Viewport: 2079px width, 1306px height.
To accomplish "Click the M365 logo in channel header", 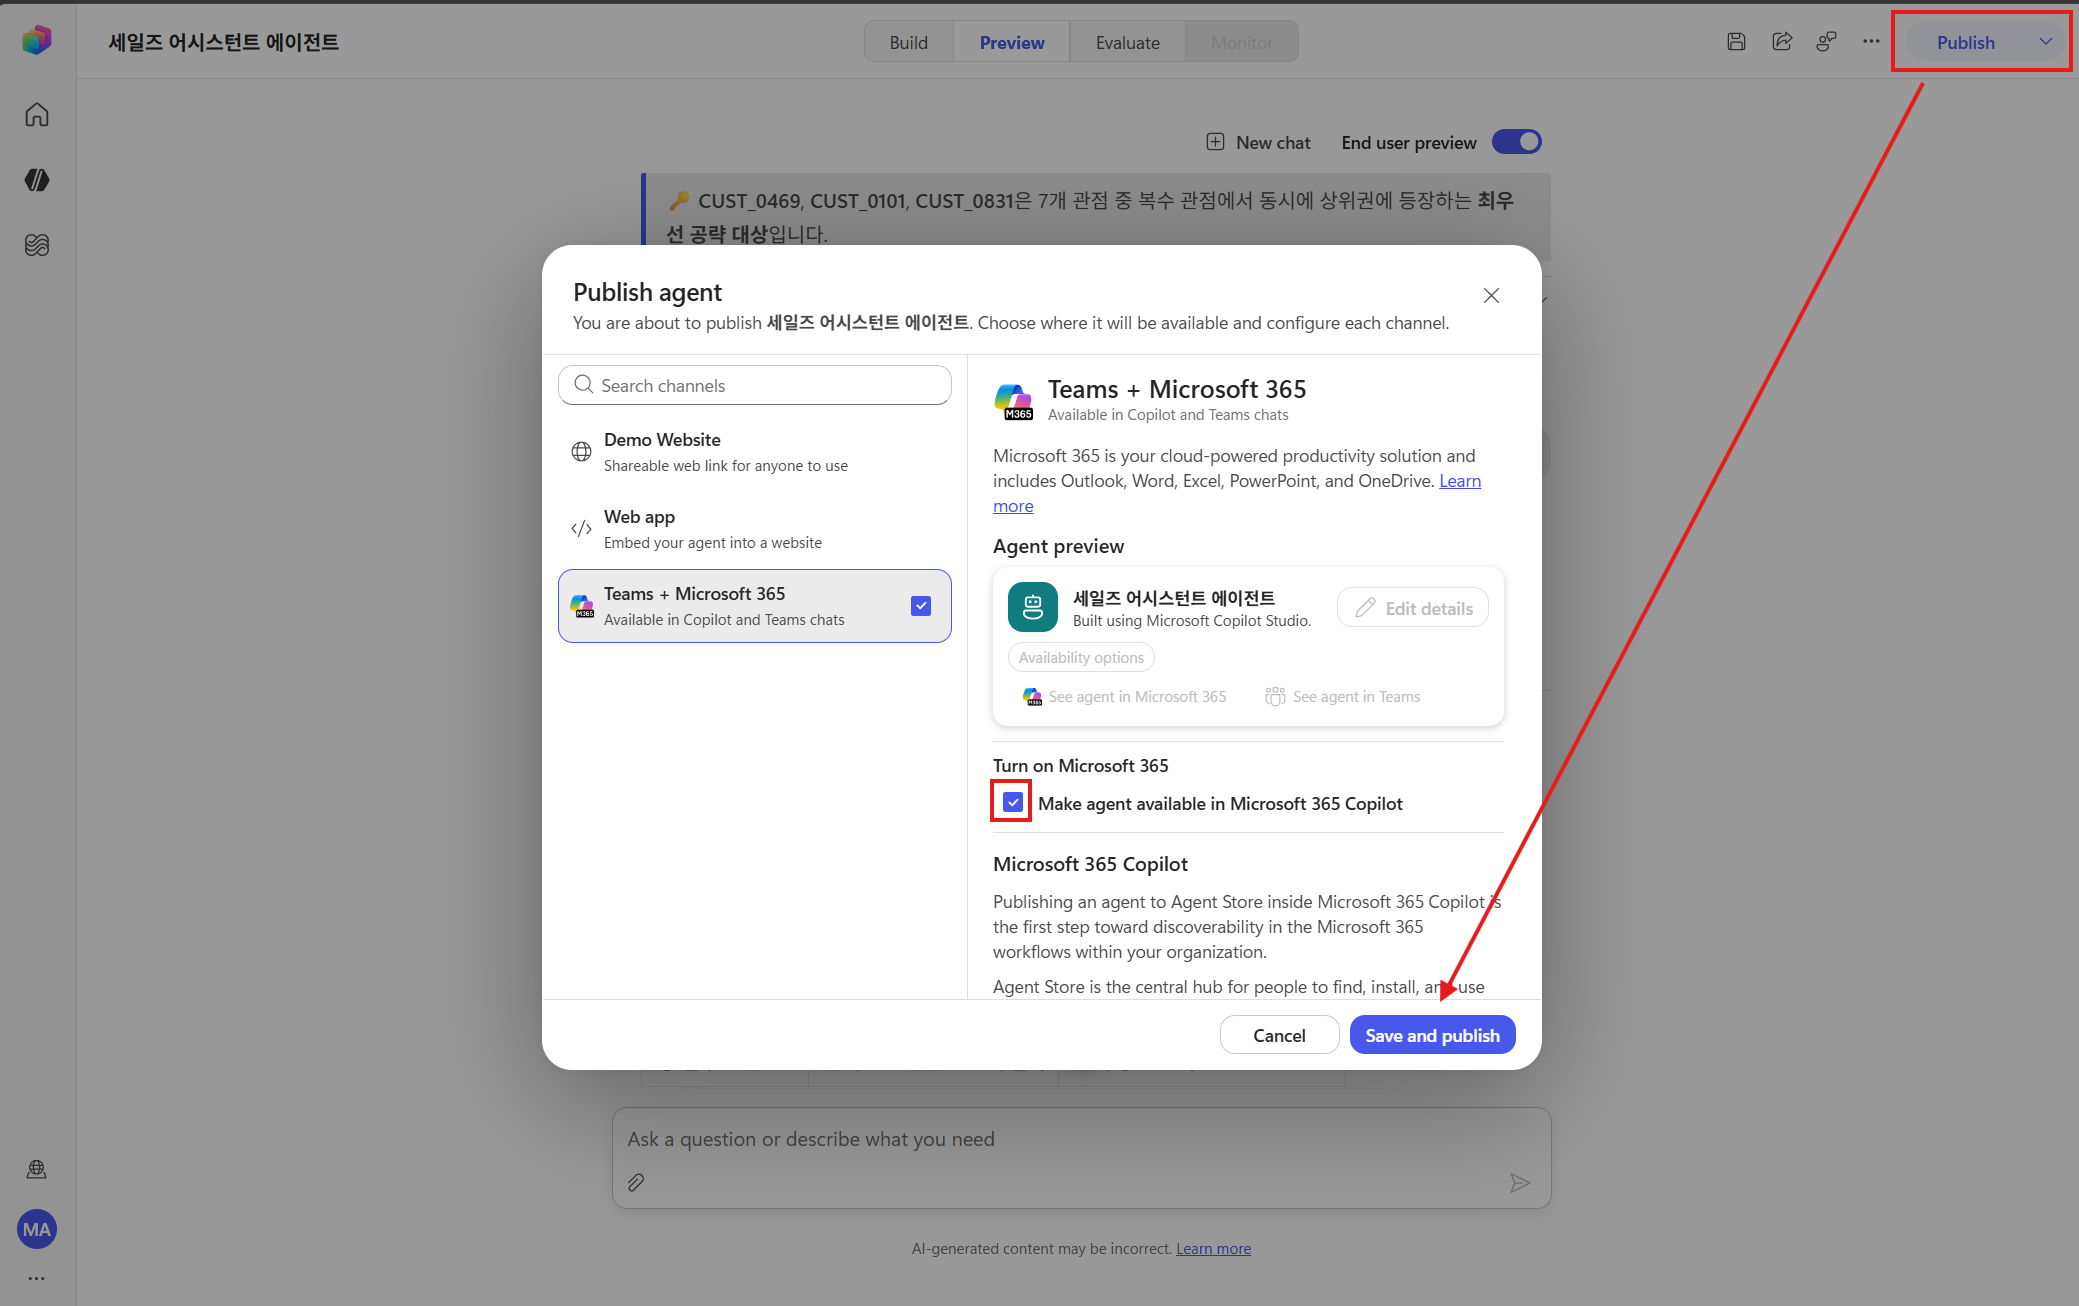I will tap(1014, 400).
